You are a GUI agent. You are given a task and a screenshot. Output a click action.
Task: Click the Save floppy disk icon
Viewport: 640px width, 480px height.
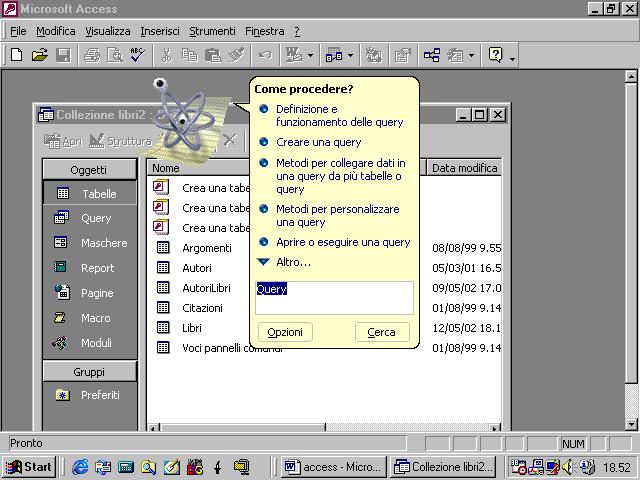click(x=63, y=55)
